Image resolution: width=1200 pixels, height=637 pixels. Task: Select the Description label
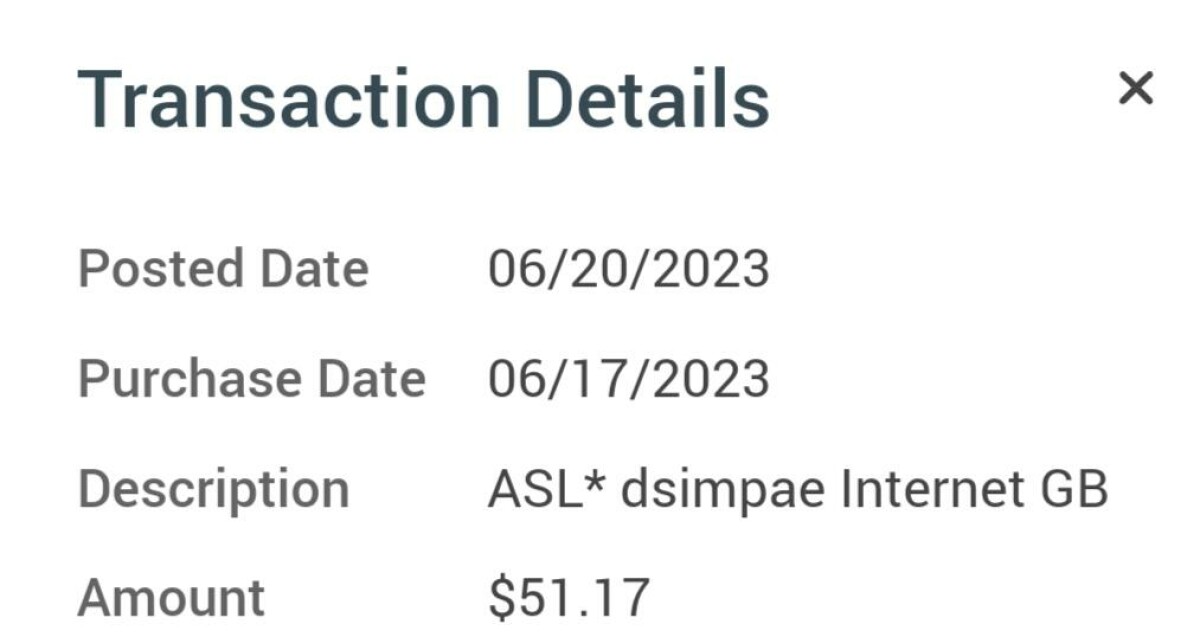pos(213,490)
